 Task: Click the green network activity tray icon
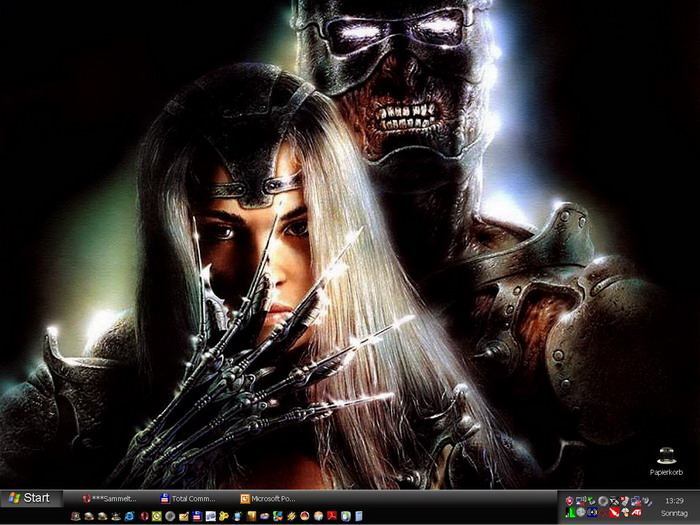click(x=570, y=512)
